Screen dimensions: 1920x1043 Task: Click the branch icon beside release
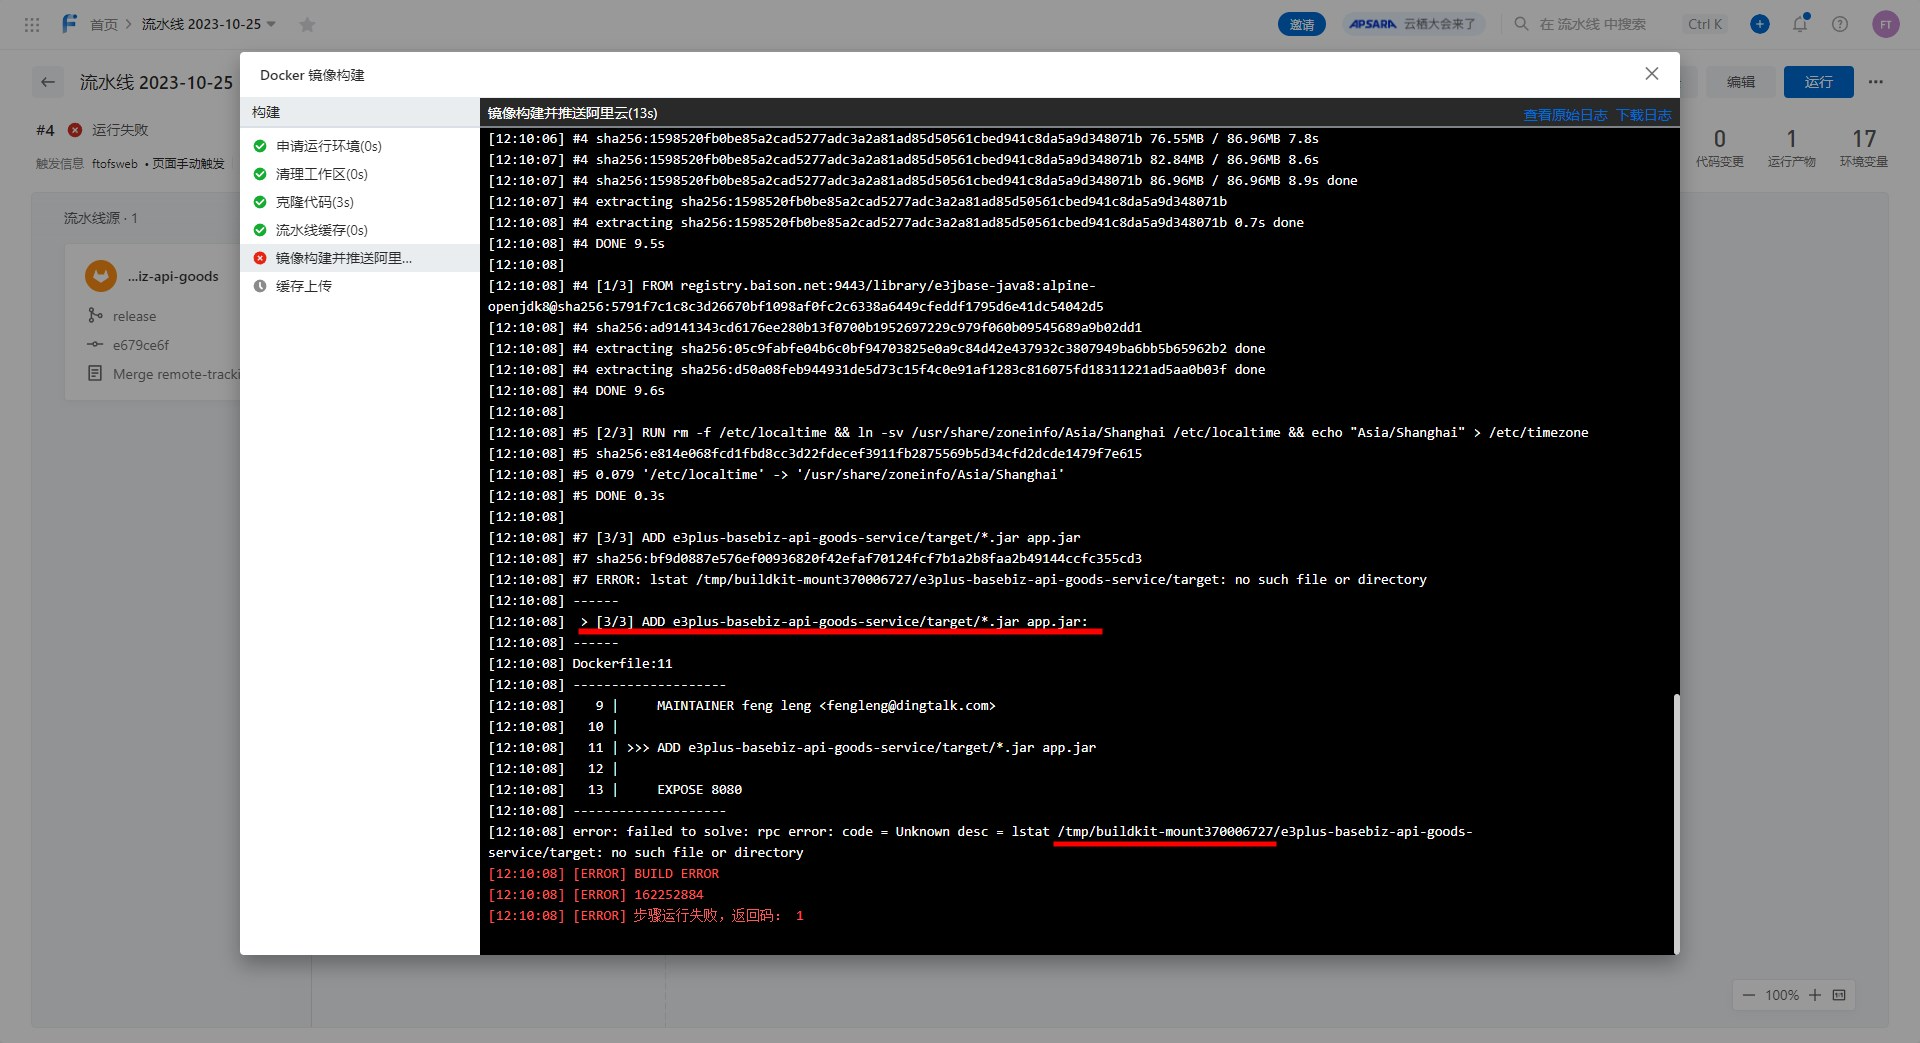95,315
